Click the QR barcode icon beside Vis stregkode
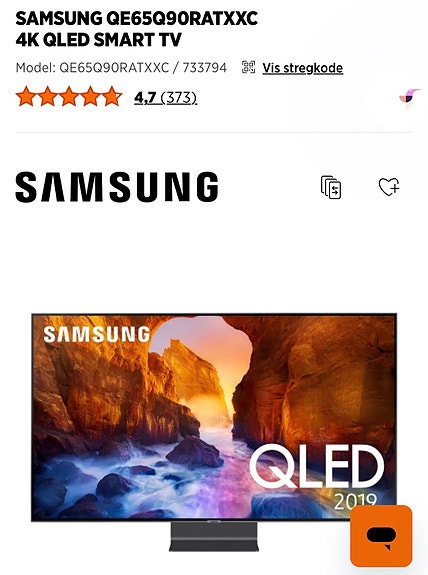This screenshot has height=575, width=428. click(x=248, y=67)
